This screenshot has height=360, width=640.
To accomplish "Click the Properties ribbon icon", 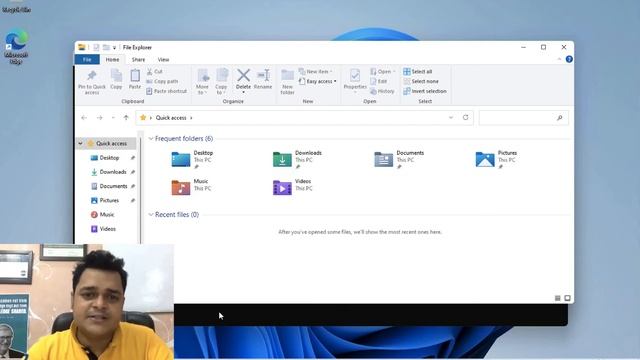I will pos(355,81).
